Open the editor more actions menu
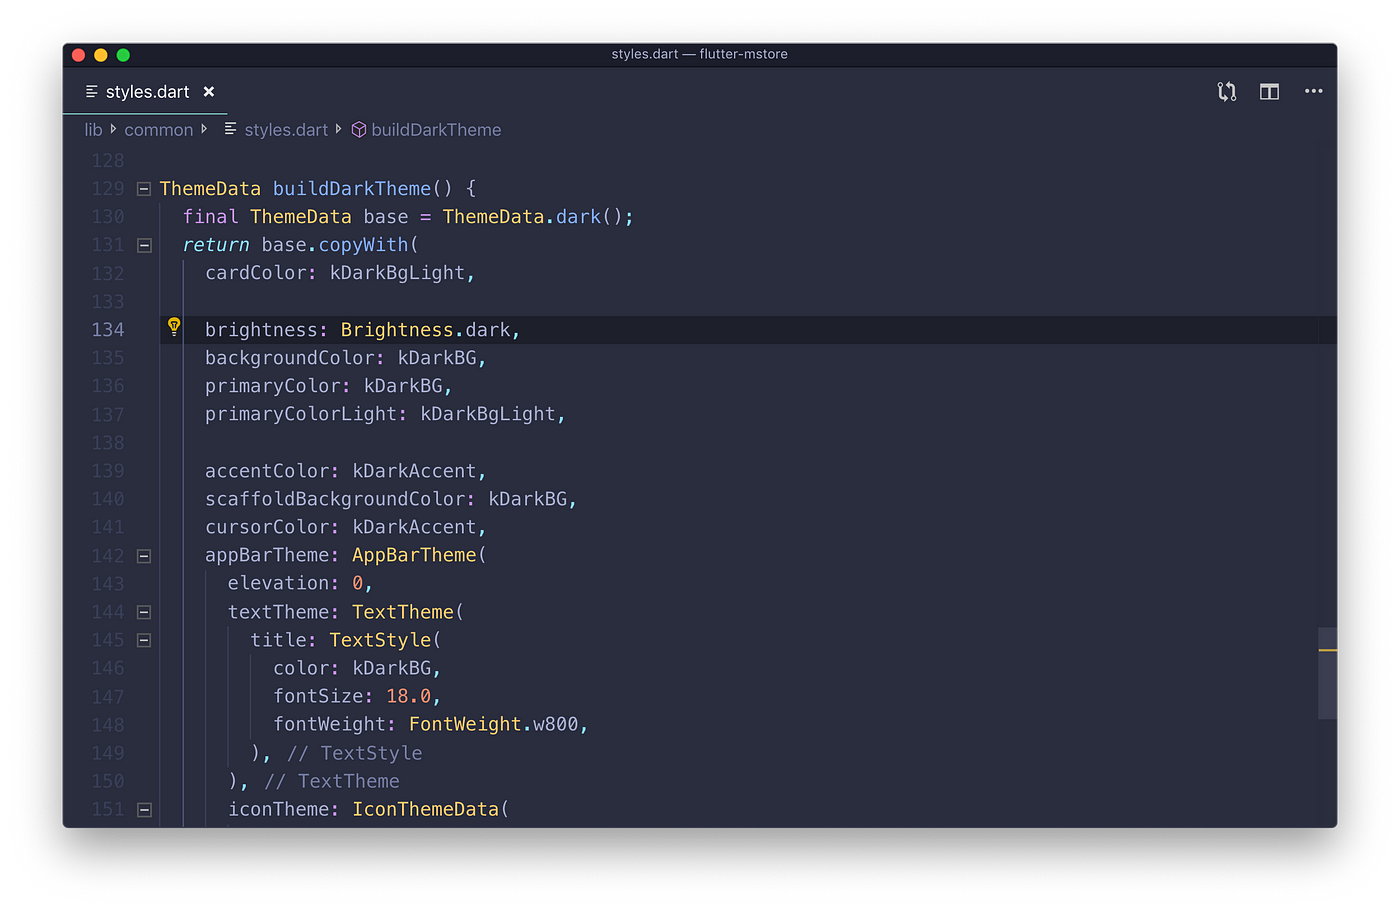 coord(1313,91)
